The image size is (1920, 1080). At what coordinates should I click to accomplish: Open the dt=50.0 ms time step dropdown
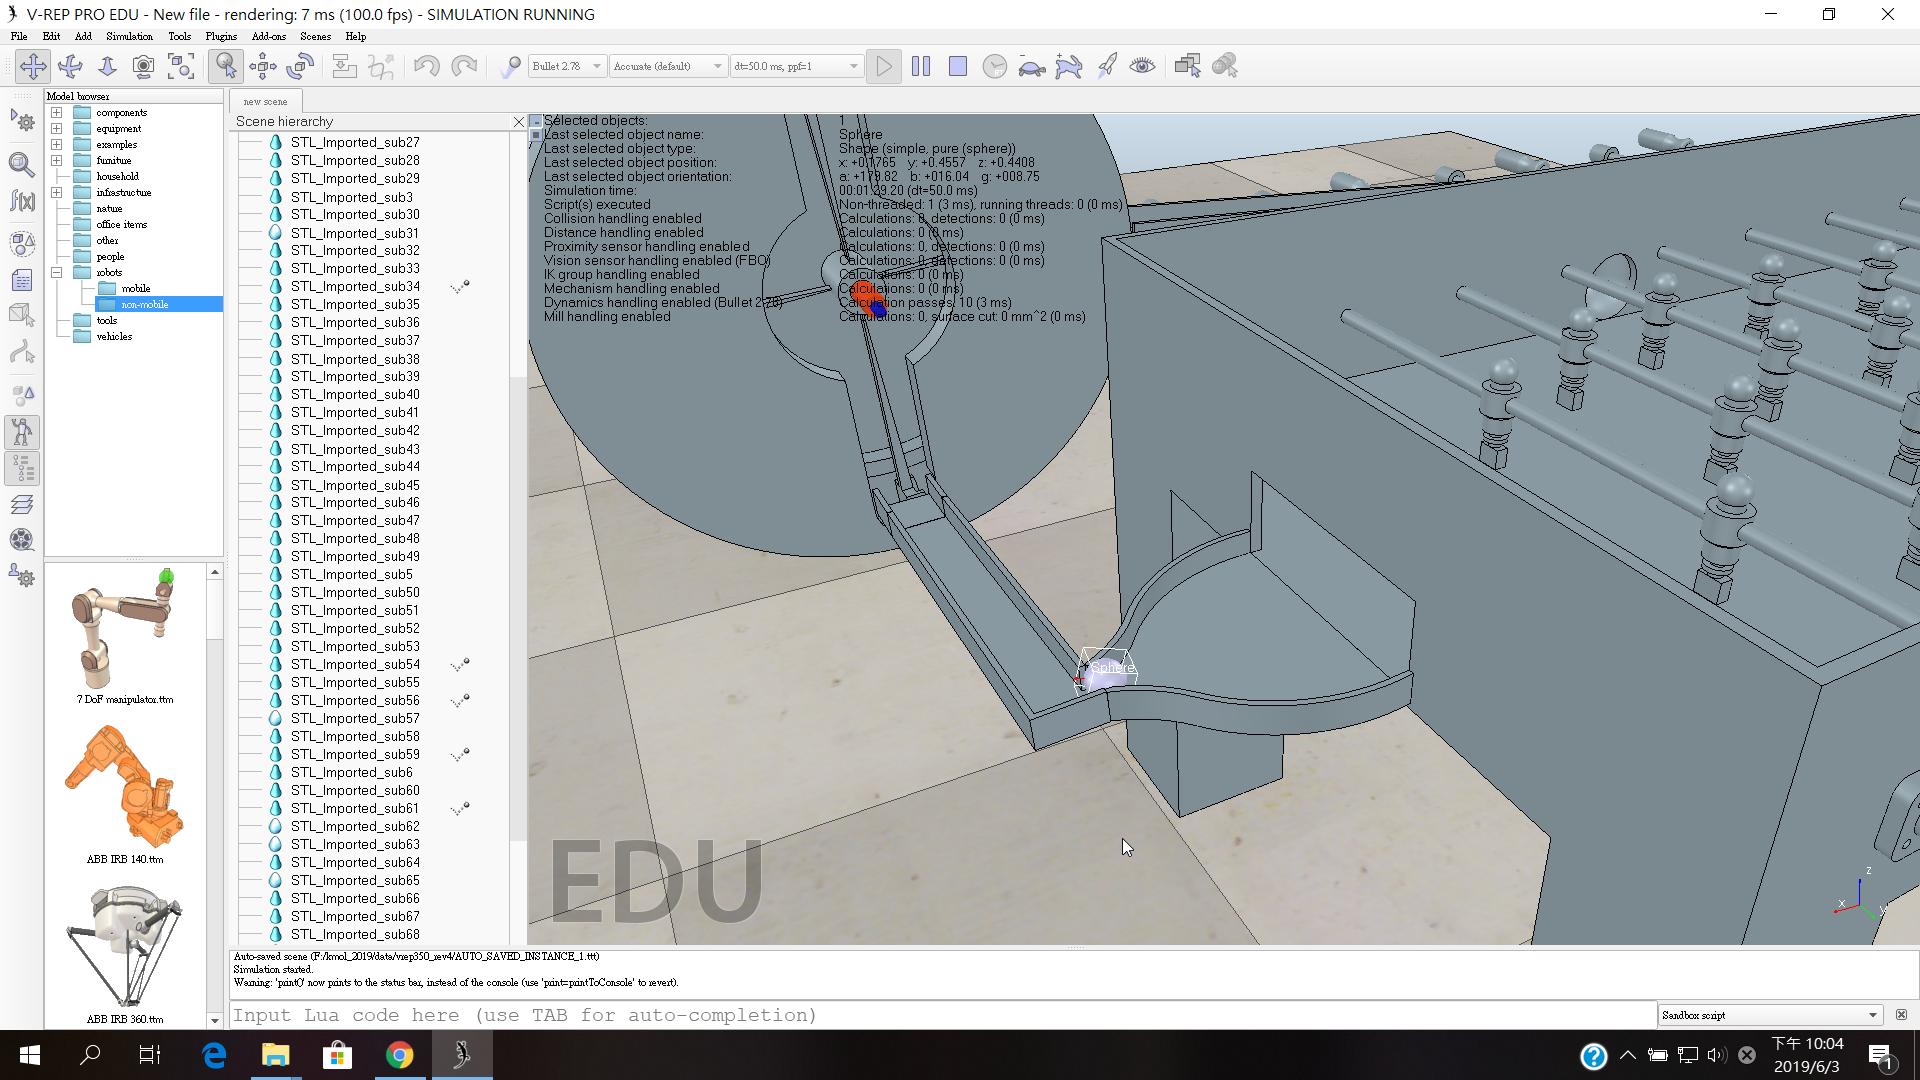tap(796, 66)
